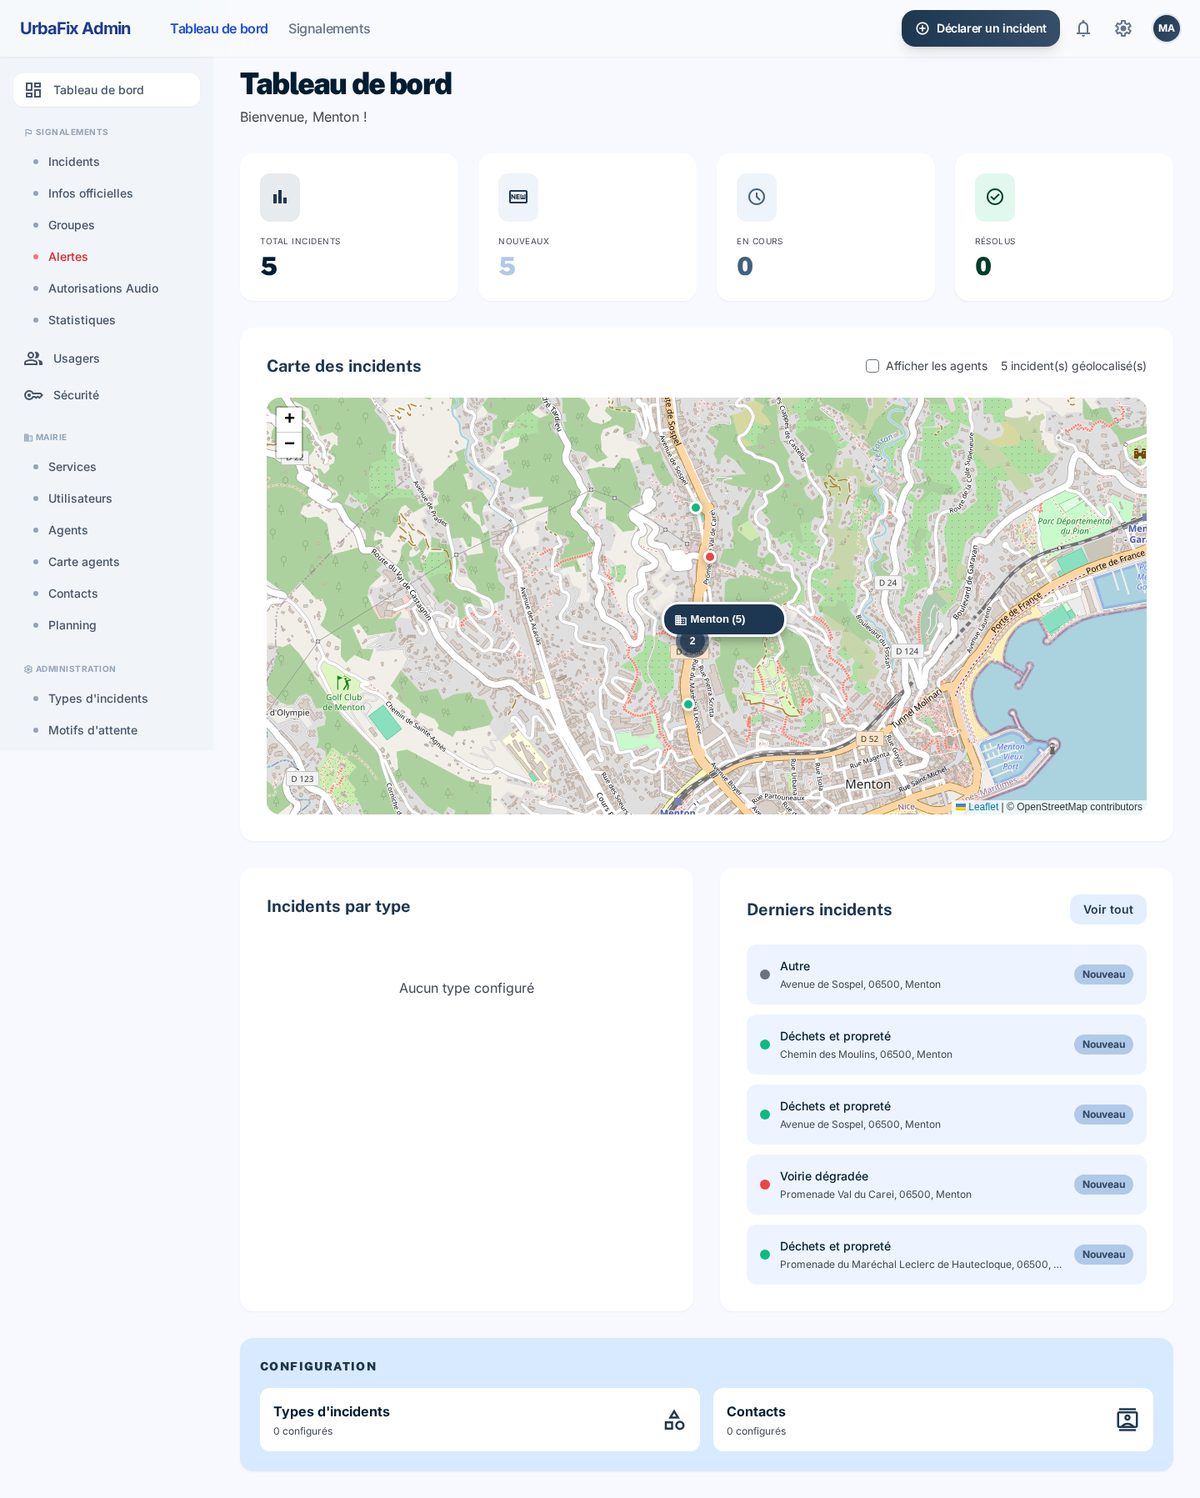
Task: Click the cluster marker labeled 2
Action: [x=692, y=641]
